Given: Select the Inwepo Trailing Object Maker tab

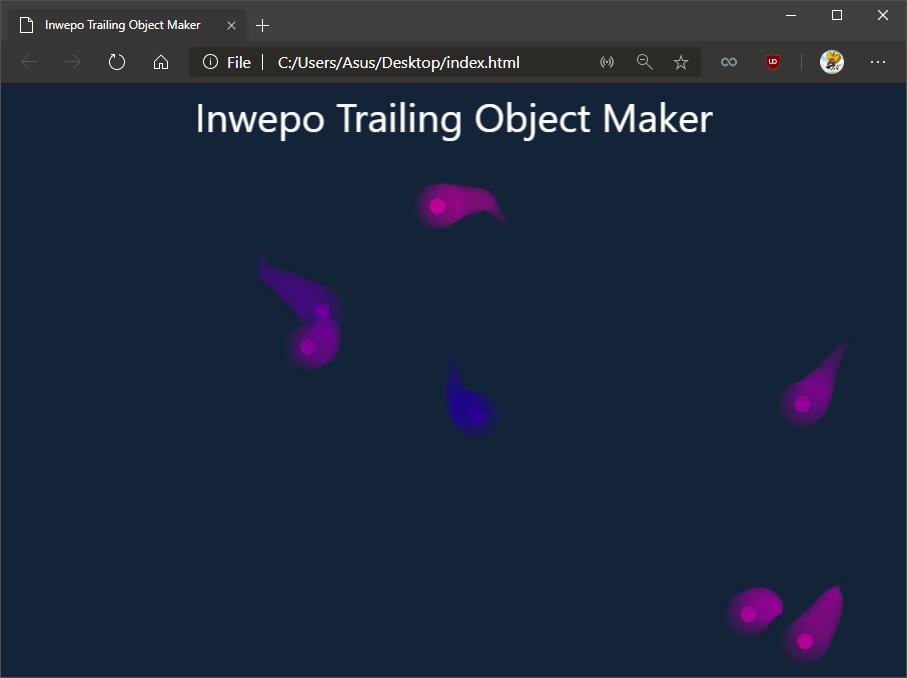Looking at the screenshot, I should click(x=122, y=25).
